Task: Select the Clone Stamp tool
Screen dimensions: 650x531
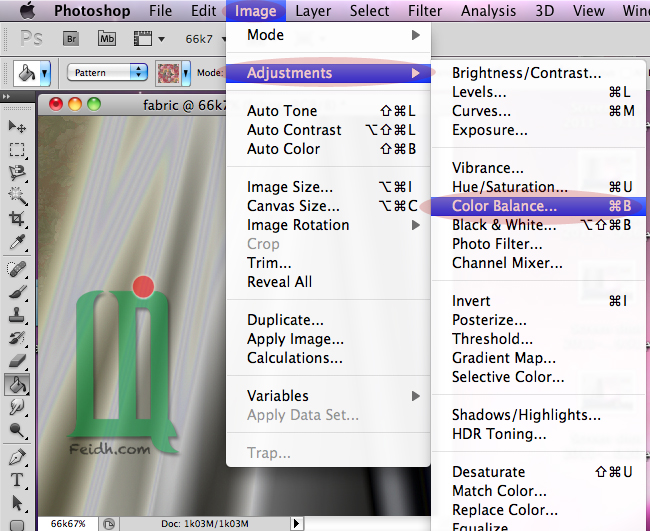Action: [17, 315]
